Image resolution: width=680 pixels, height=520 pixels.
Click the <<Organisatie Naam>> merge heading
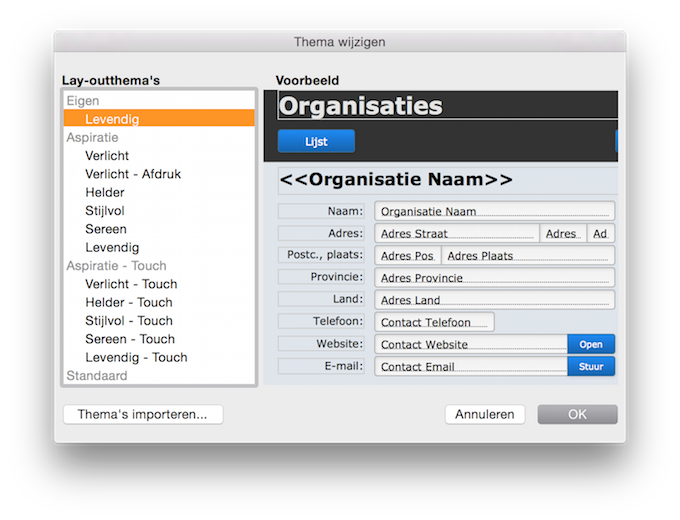coord(396,180)
